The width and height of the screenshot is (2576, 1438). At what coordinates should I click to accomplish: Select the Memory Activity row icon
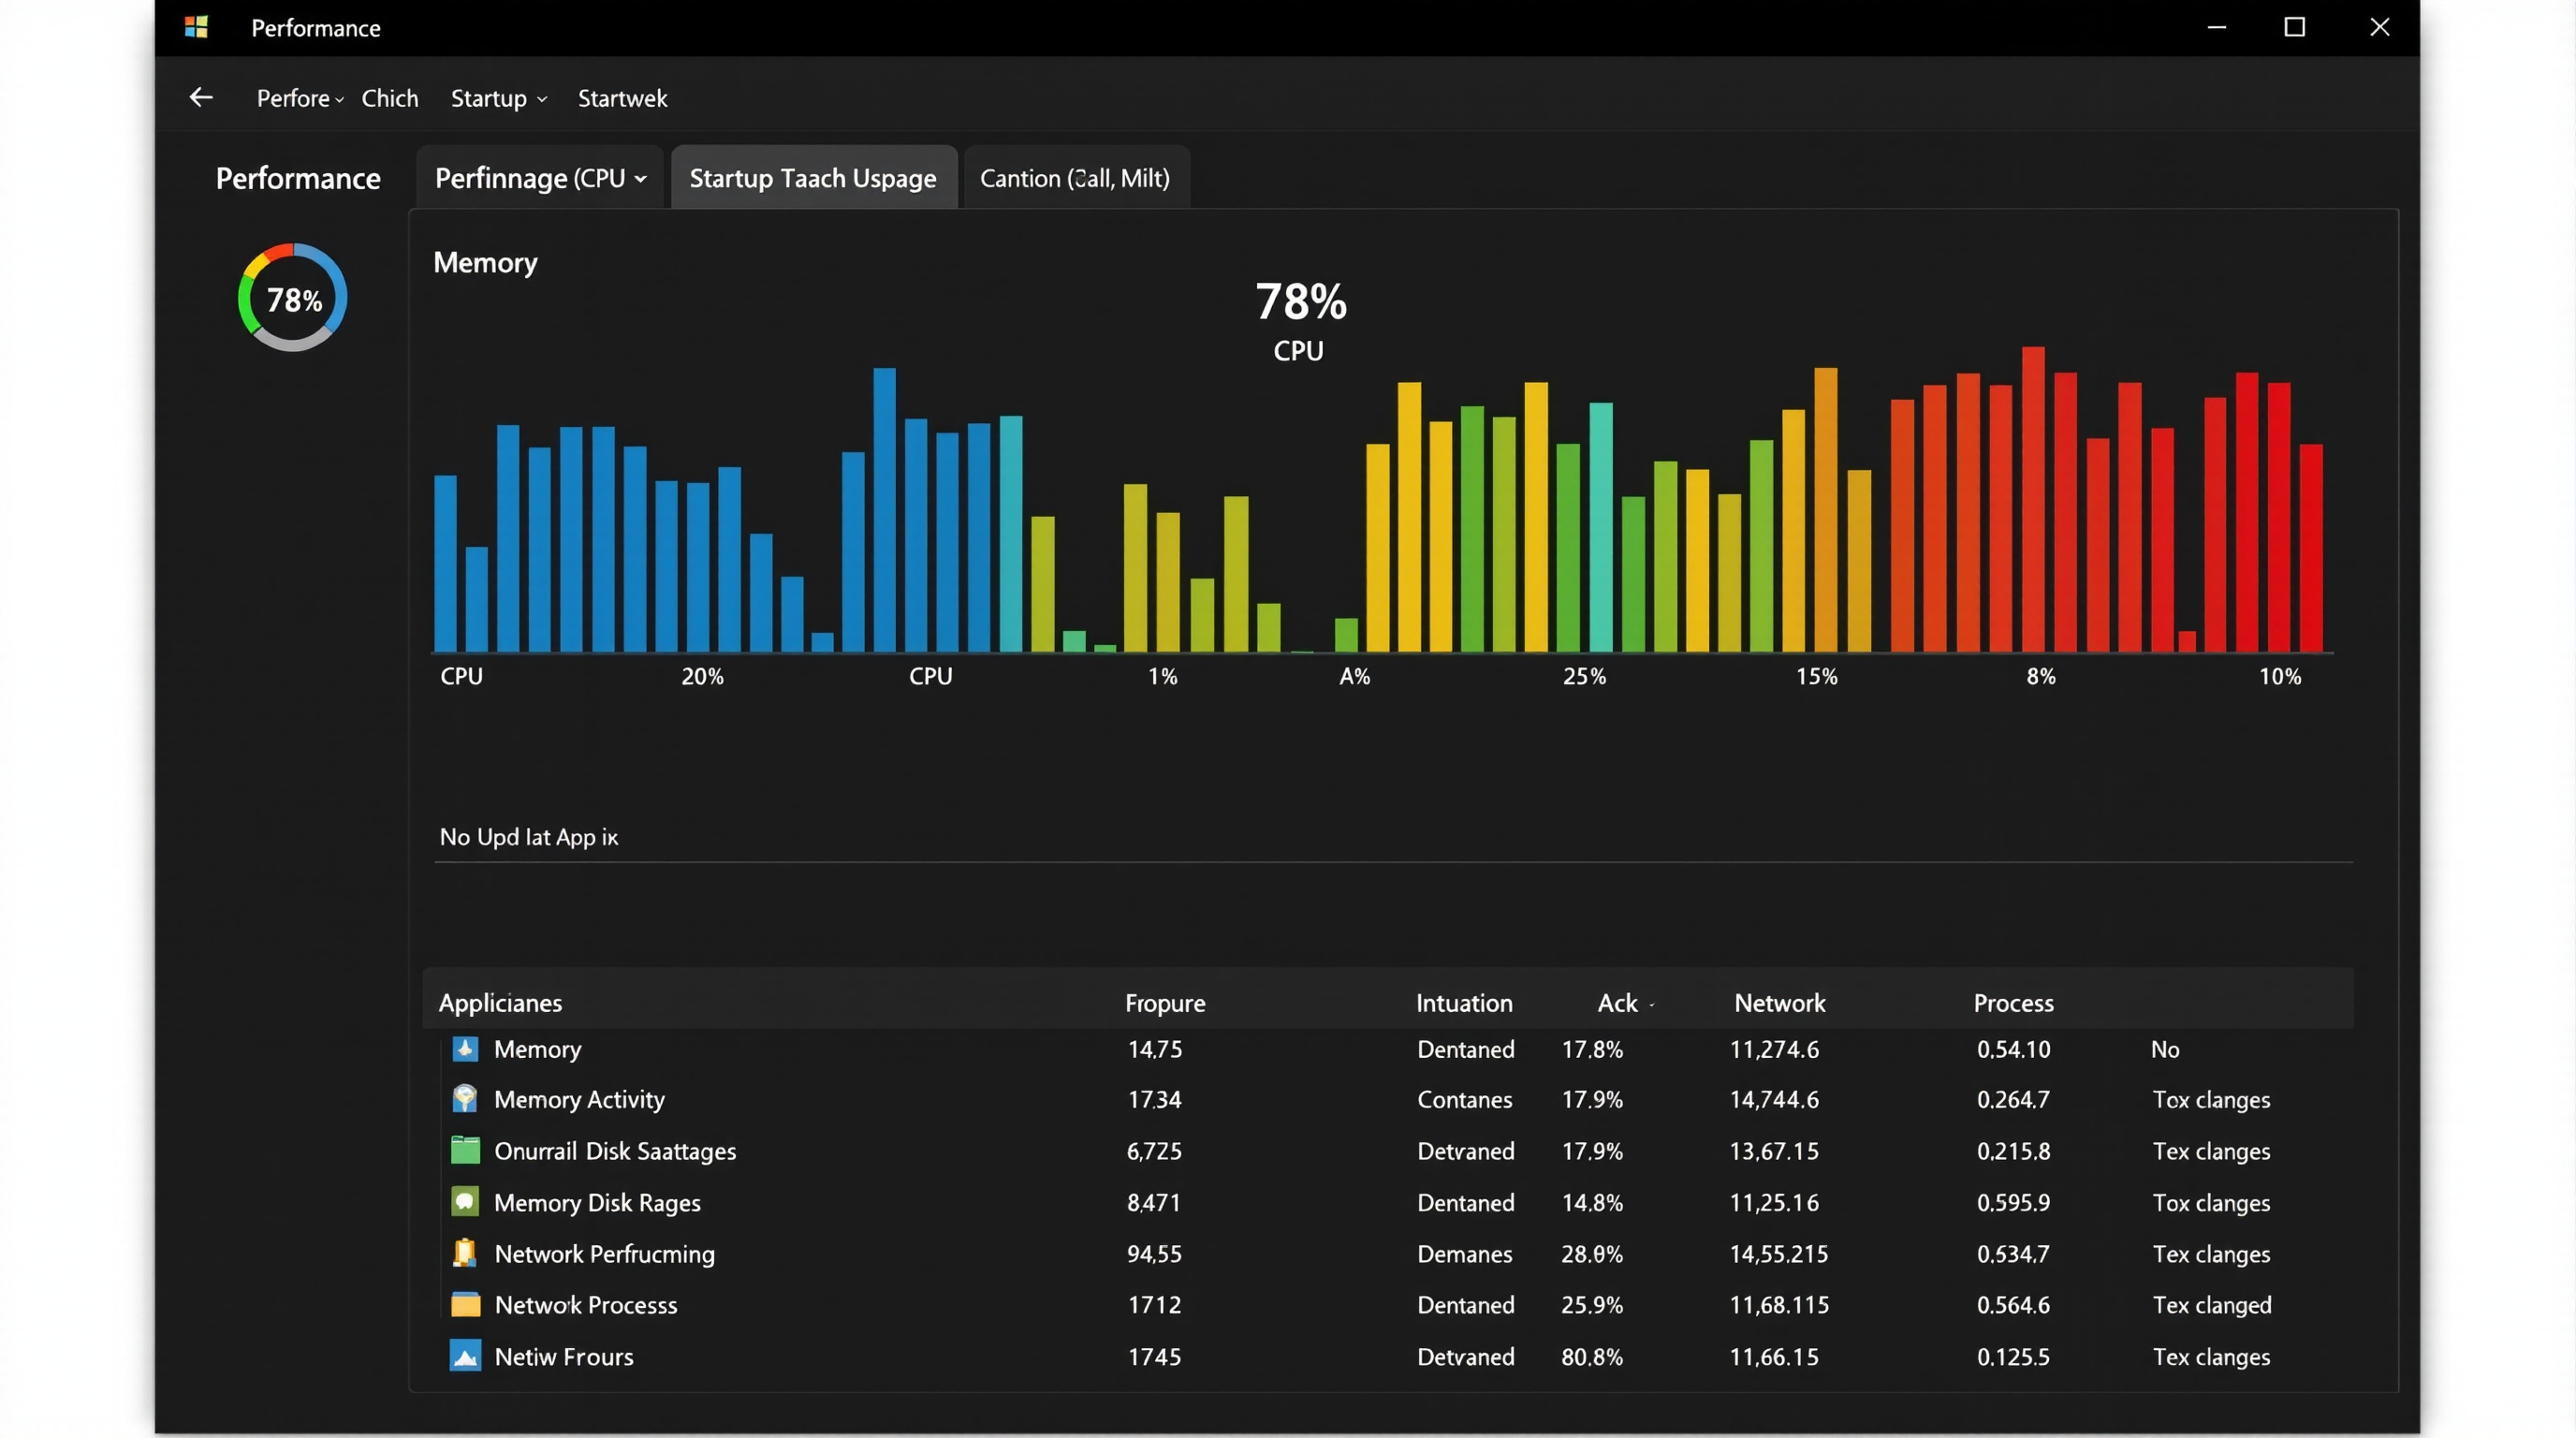click(465, 1099)
